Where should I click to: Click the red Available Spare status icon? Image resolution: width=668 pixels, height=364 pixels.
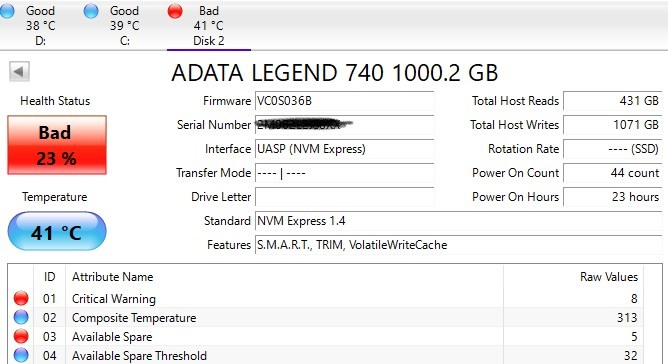click(21, 336)
